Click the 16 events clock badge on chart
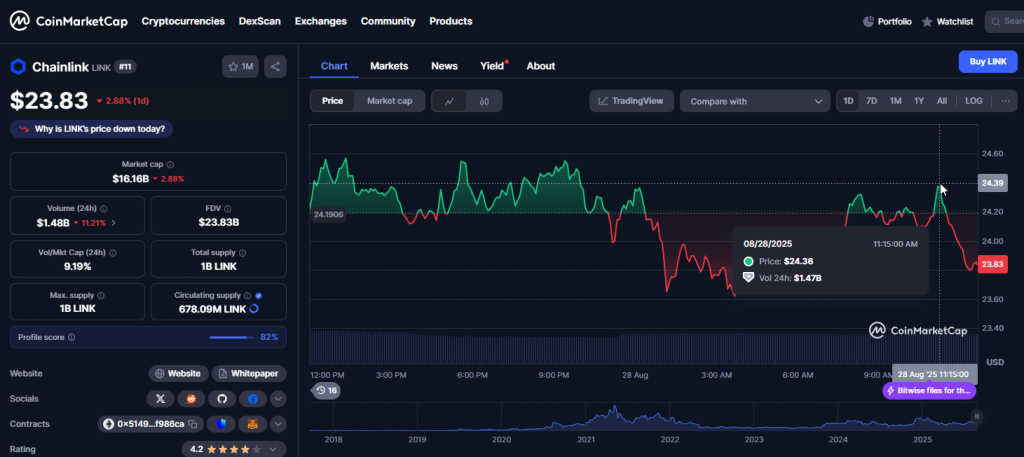Screen dimensions: 1024x457 326,390
